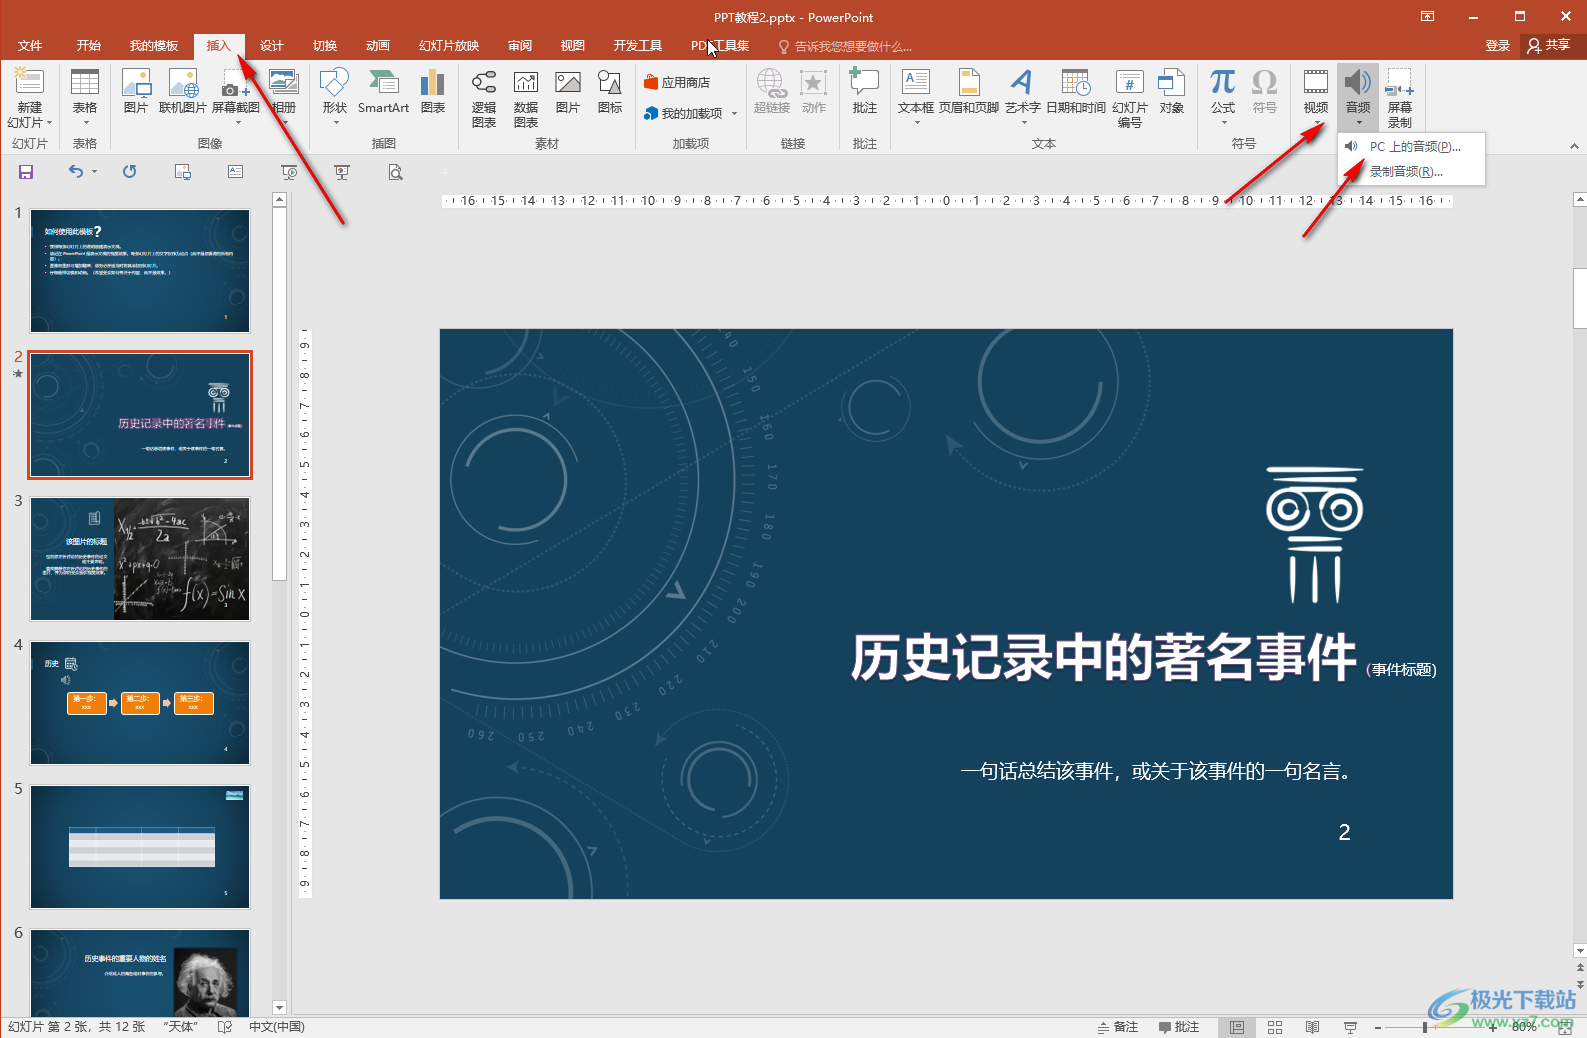This screenshot has width=1587, height=1038.
Task: Switch to Reading view in status bar
Action: tap(1313, 1027)
